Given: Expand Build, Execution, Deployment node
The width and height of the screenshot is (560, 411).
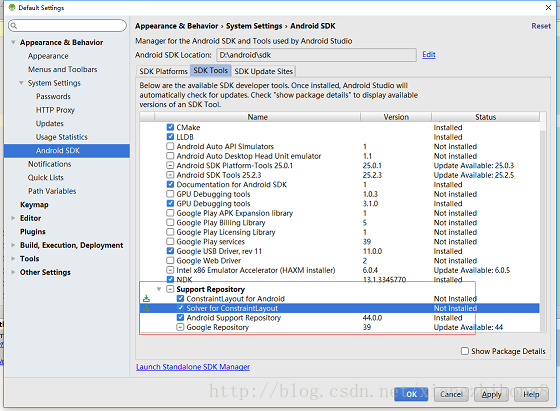Looking at the screenshot, I should [x=13, y=245].
